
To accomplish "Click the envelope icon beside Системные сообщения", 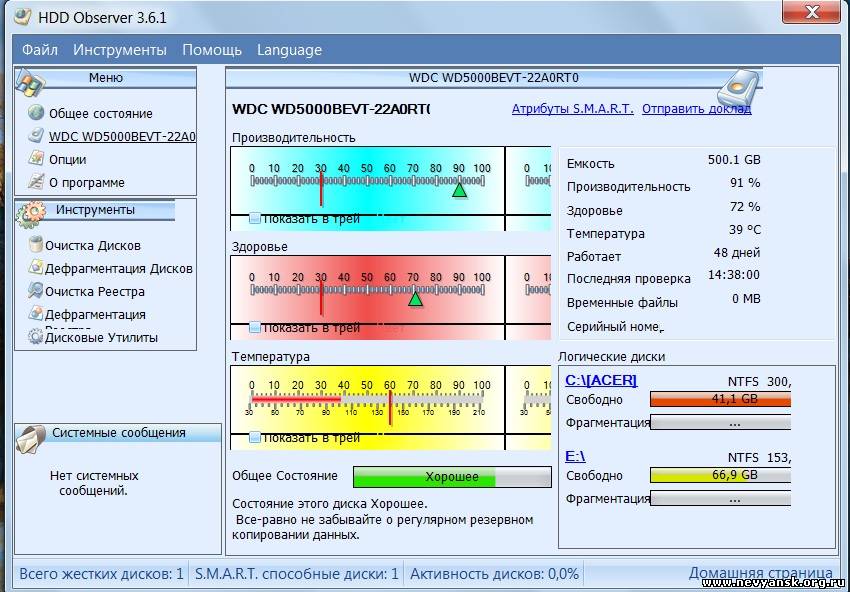I will [31, 439].
